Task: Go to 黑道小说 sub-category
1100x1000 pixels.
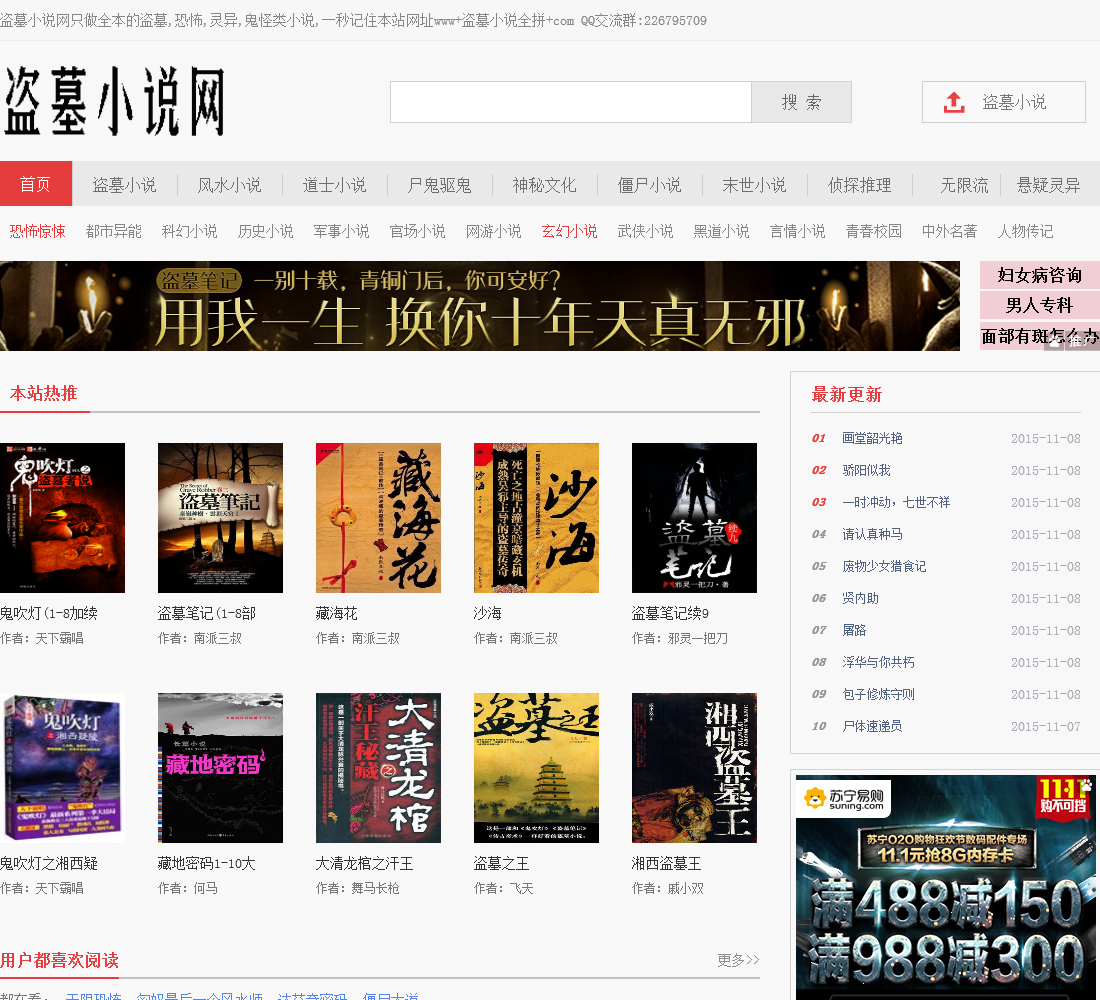Action: pyautogui.click(x=721, y=231)
